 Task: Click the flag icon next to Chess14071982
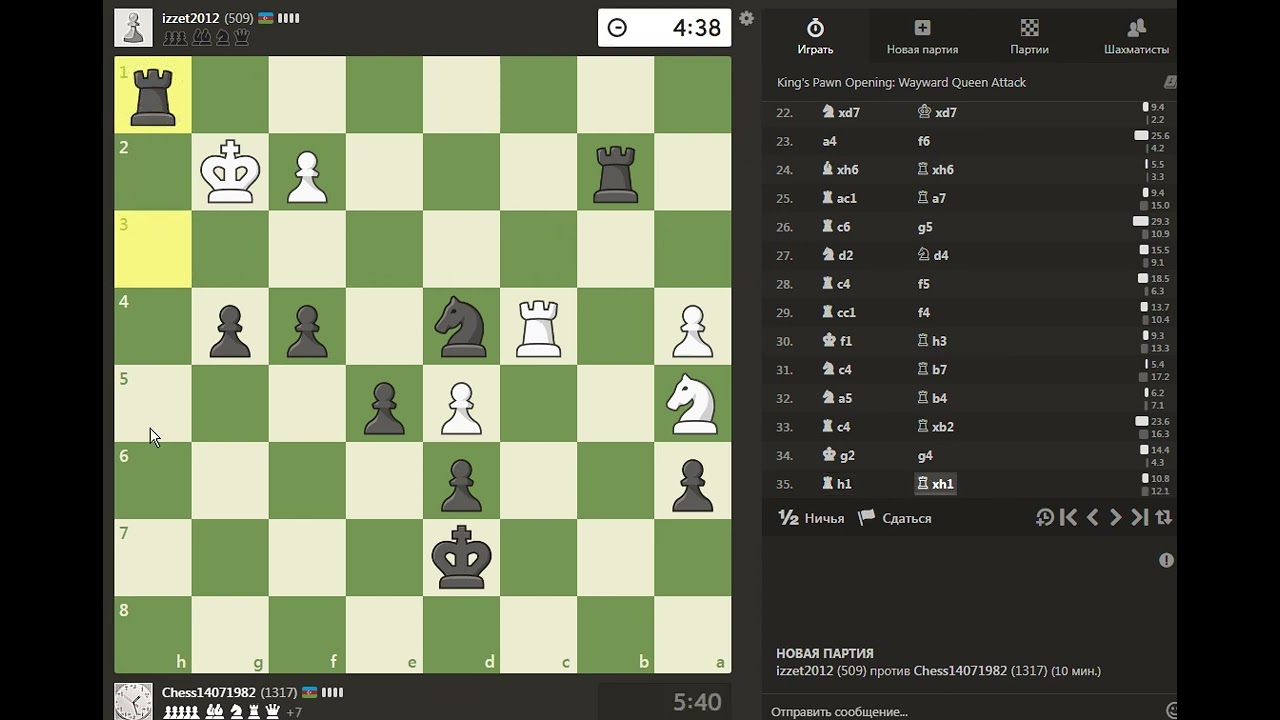tap(310, 692)
